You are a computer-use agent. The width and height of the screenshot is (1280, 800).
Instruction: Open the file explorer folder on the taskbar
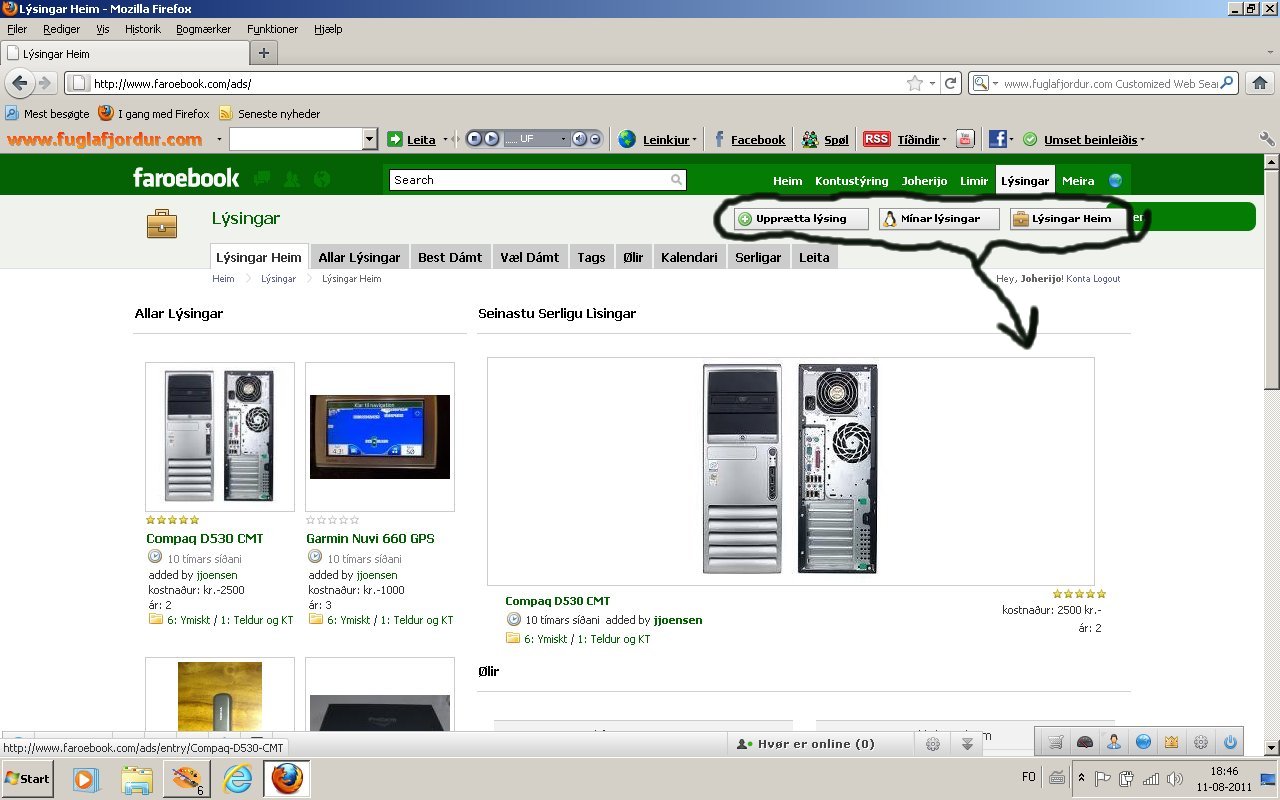pos(137,778)
